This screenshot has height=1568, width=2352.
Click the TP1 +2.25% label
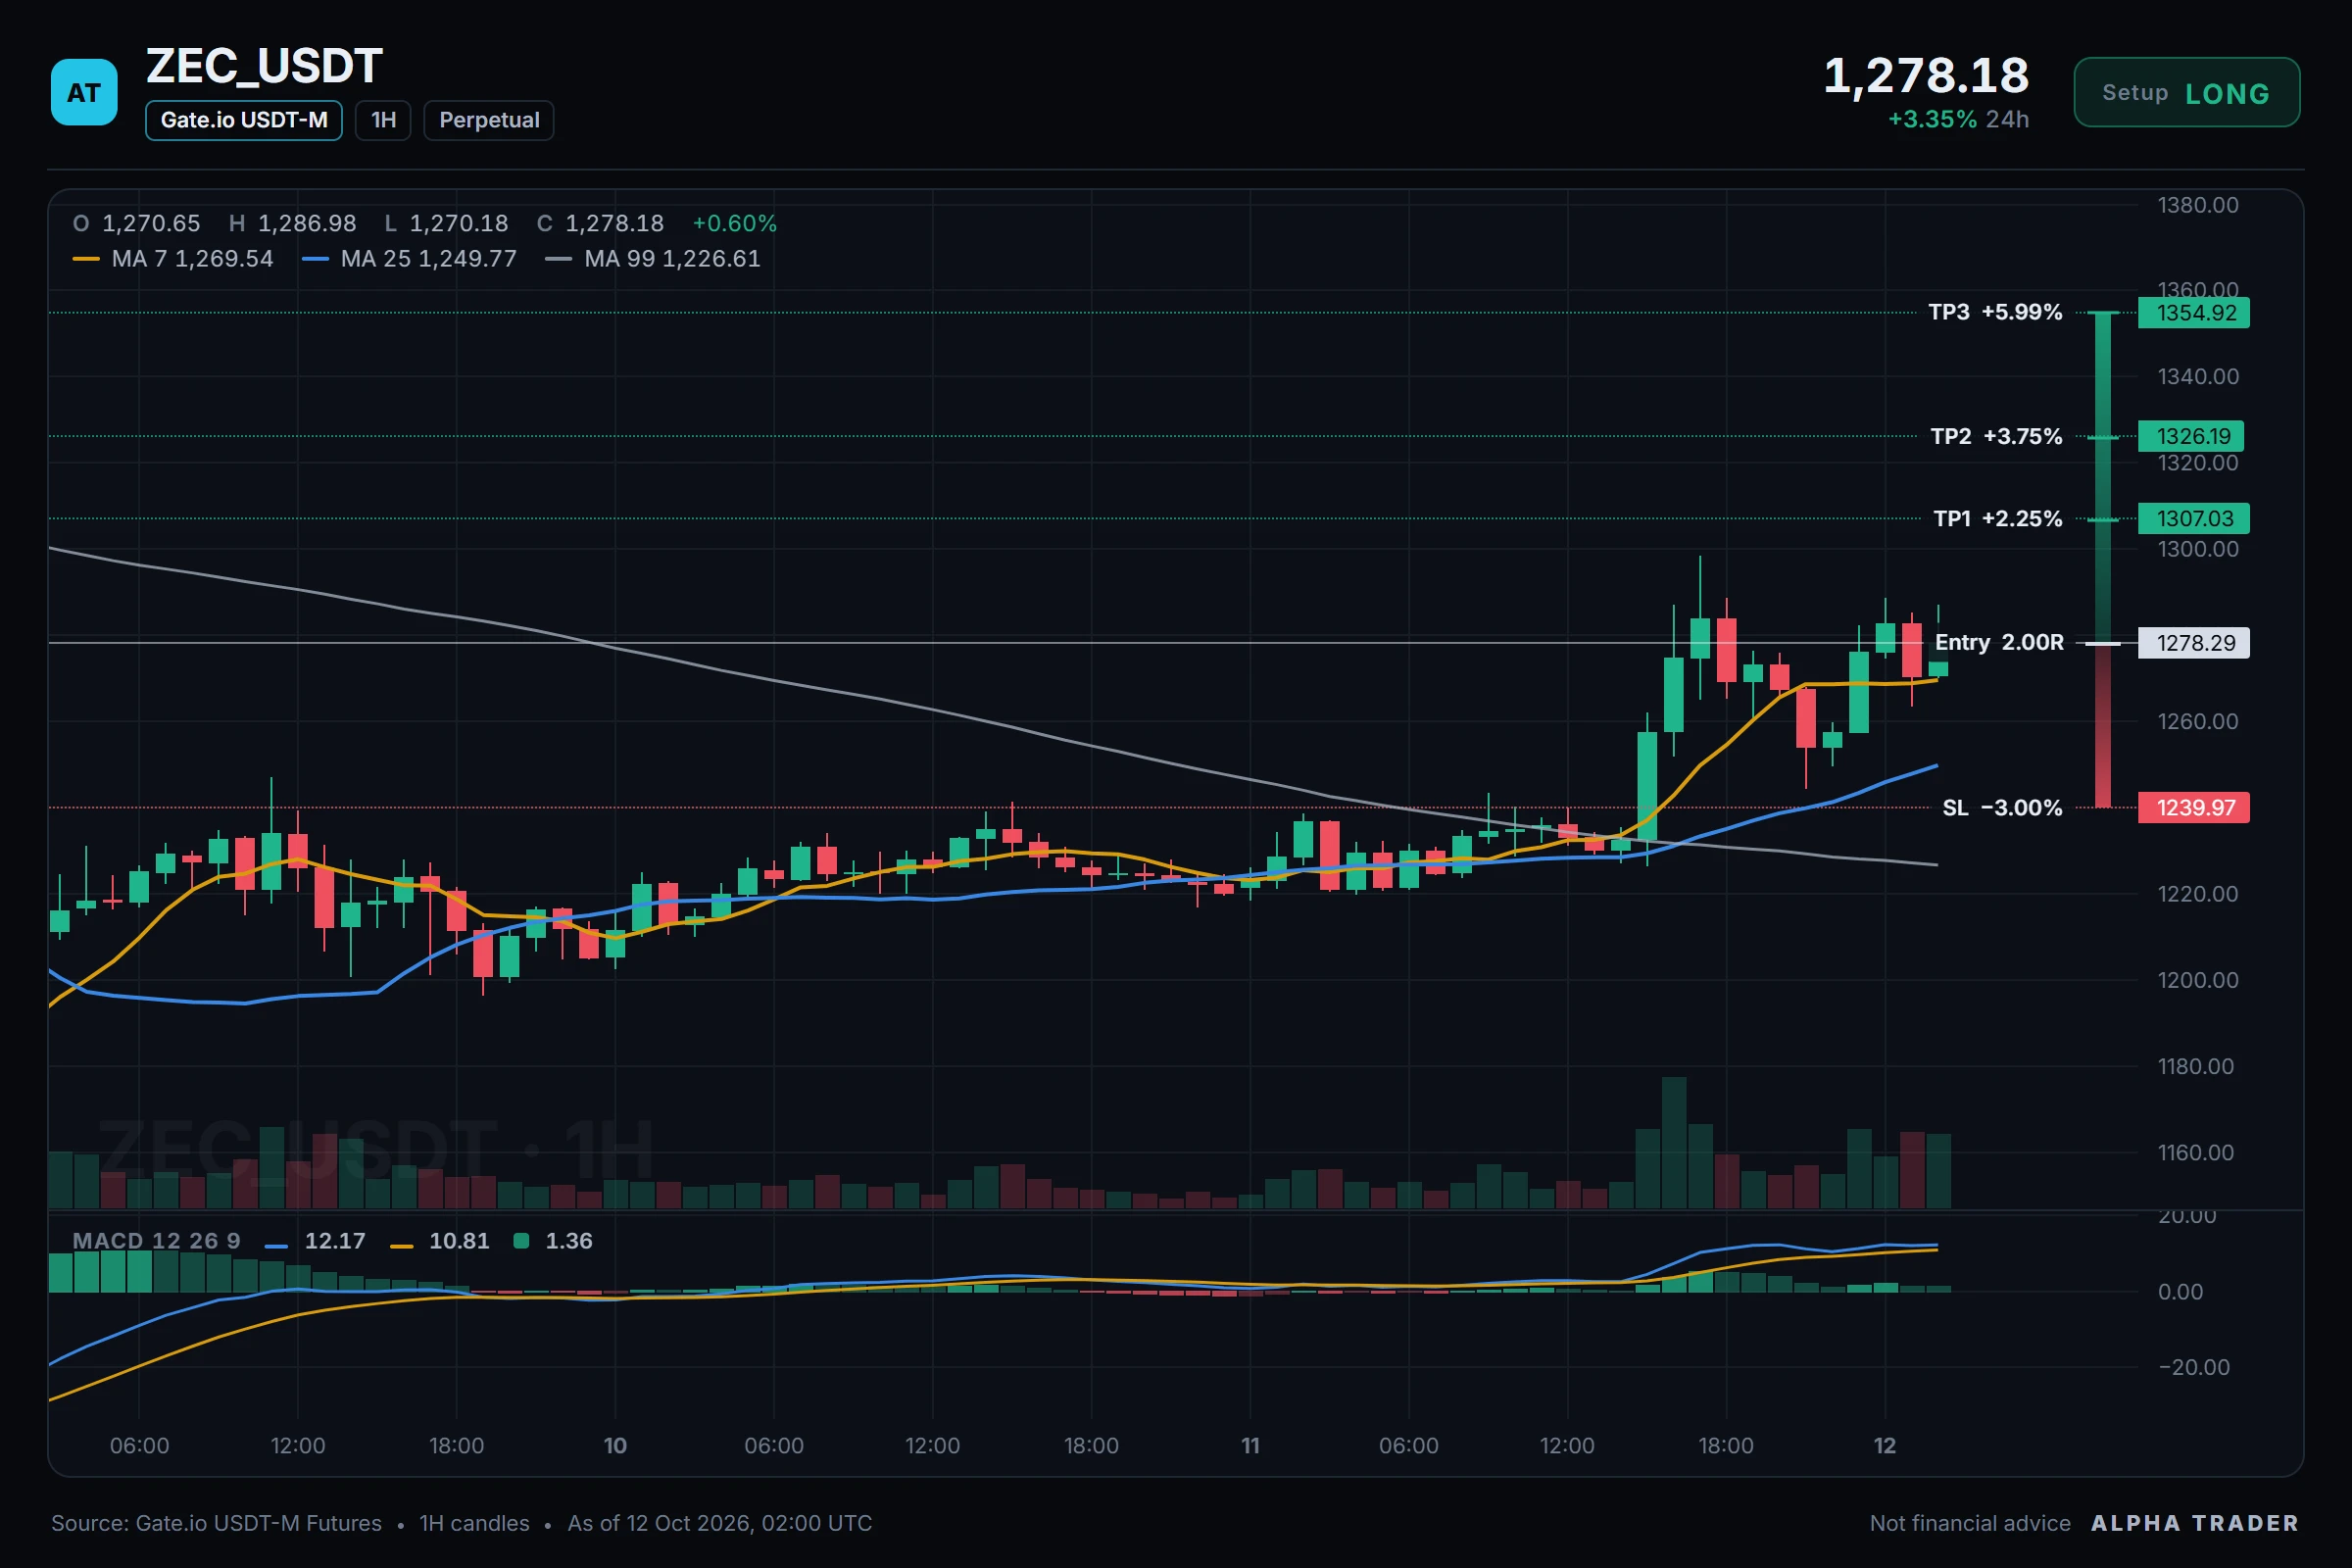pyautogui.click(x=1998, y=519)
